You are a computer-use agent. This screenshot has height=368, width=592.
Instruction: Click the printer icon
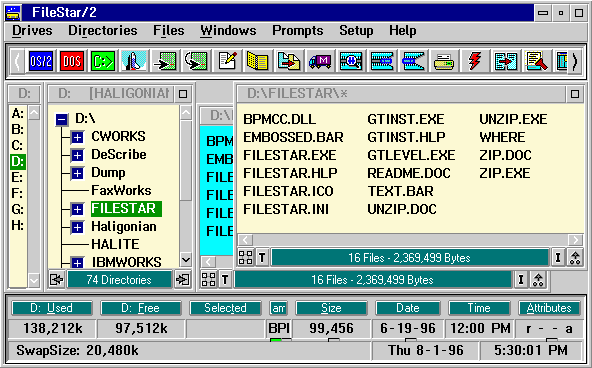[x=444, y=61]
